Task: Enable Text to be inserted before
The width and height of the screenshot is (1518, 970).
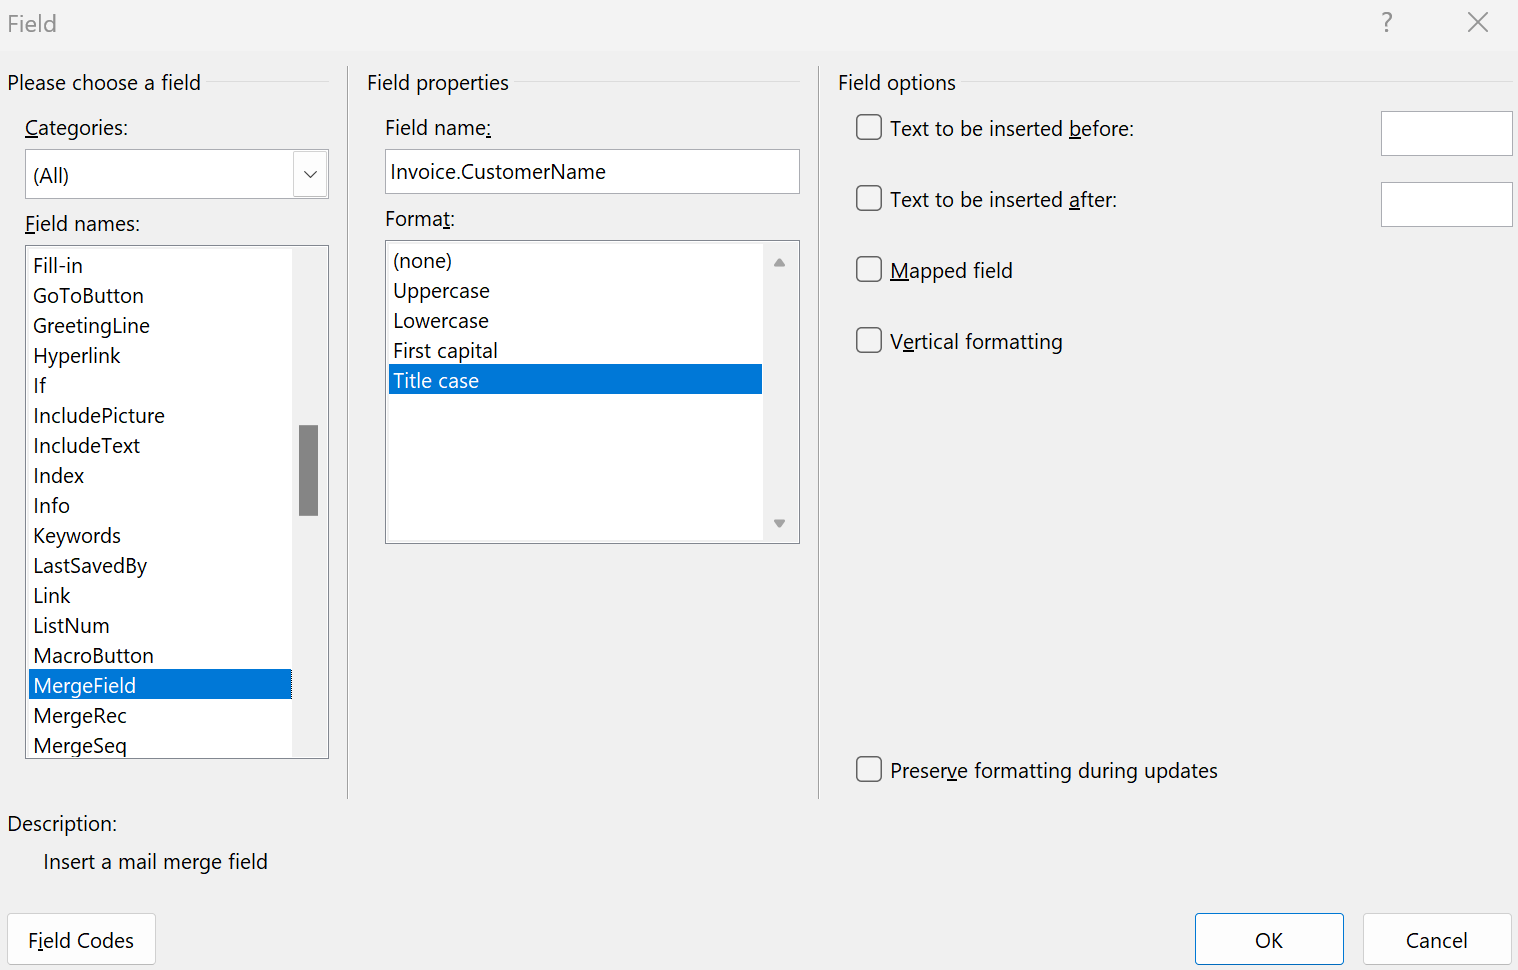Action: [x=869, y=128]
